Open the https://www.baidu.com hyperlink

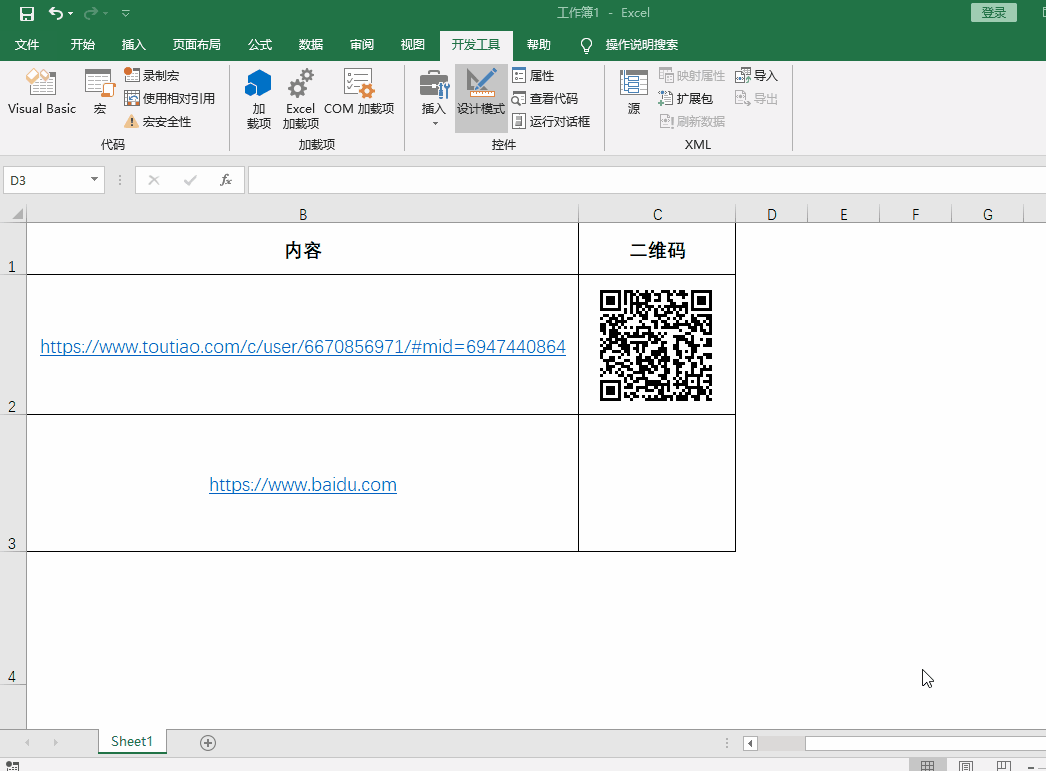click(303, 485)
